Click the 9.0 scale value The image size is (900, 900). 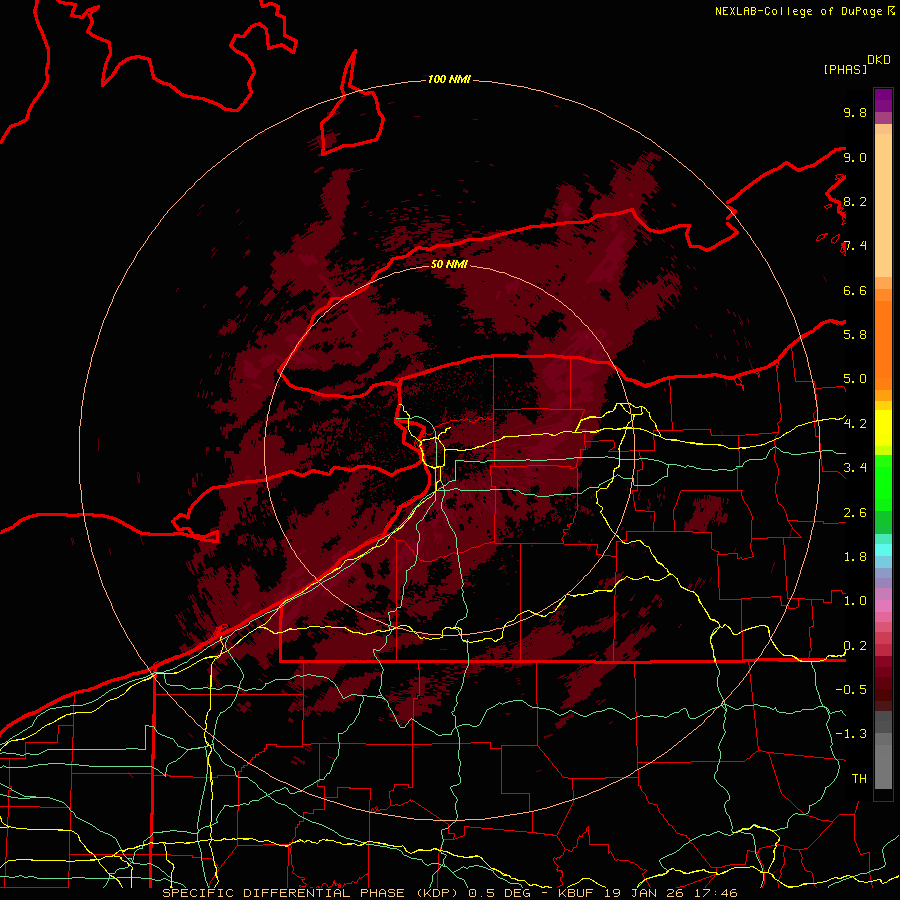(x=855, y=157)
